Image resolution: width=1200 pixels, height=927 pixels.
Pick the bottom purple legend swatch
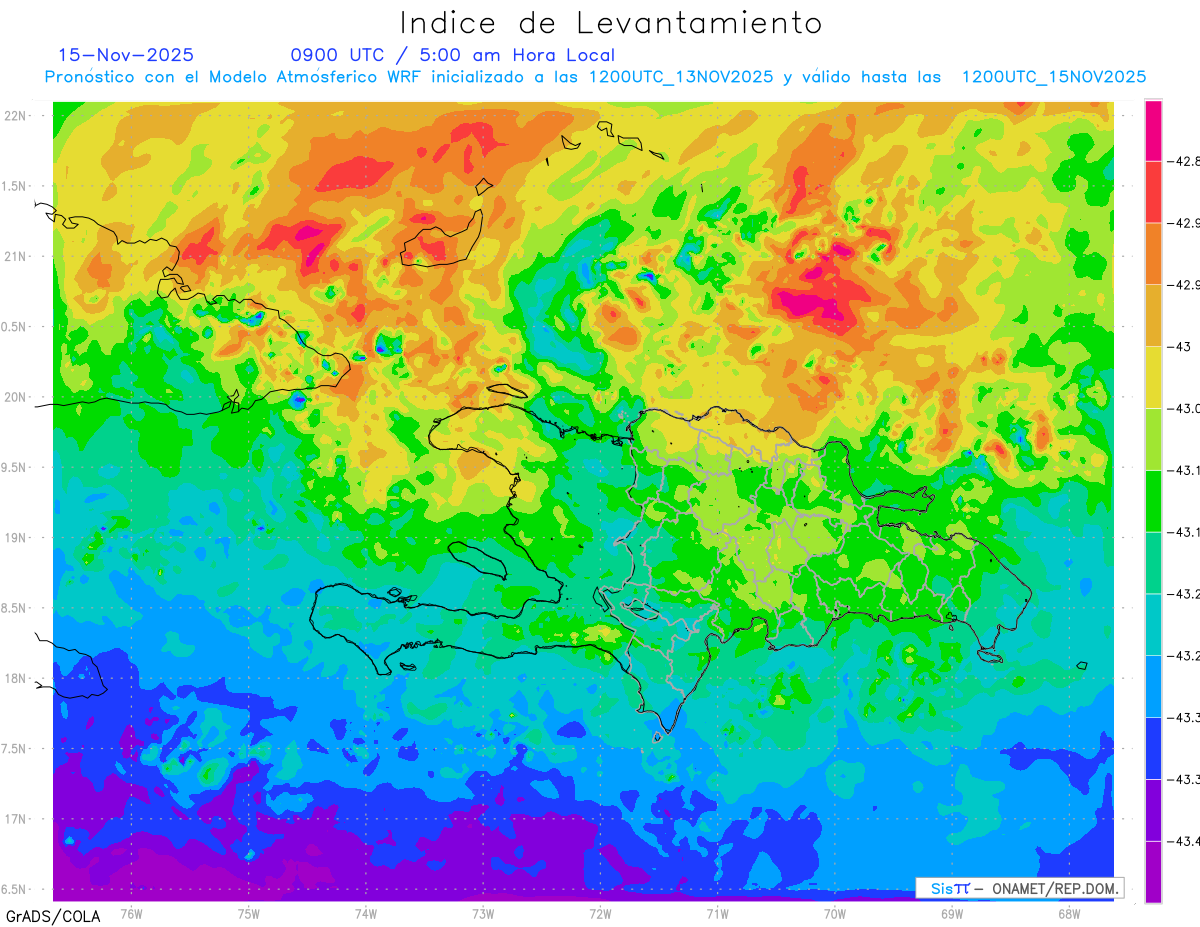(x=1153, y=871)
